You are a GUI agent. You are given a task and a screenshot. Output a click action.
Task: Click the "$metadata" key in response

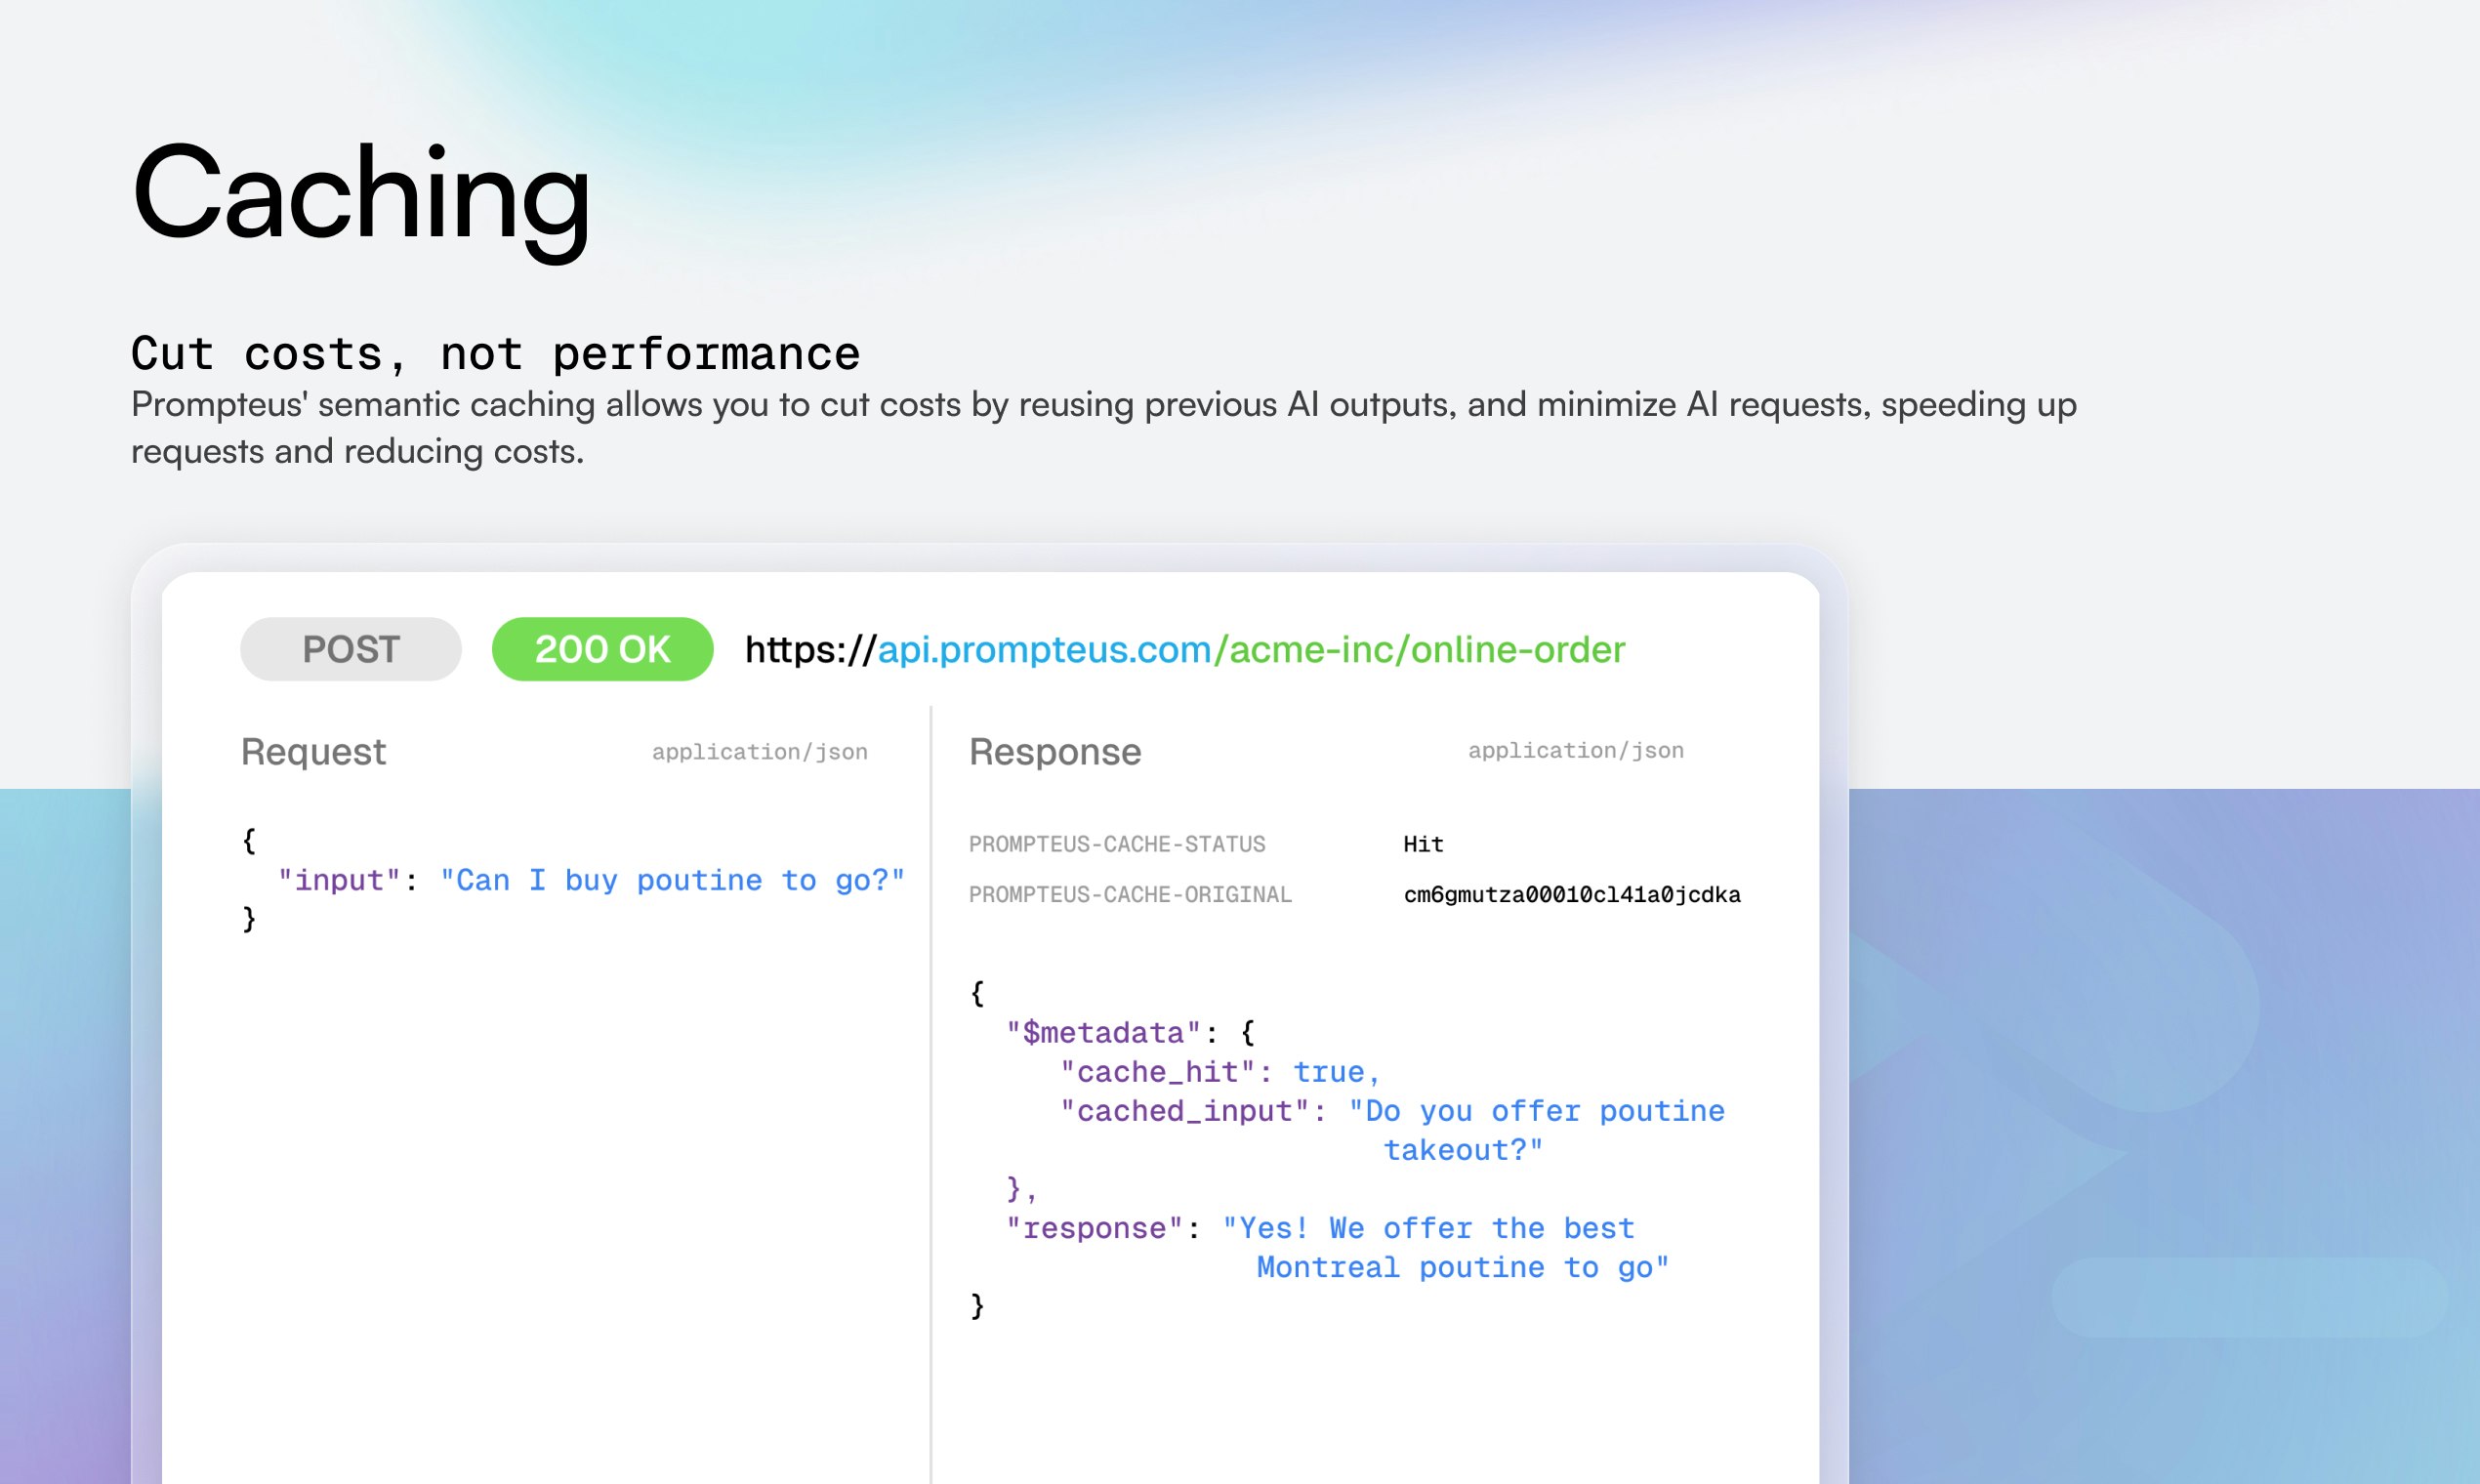(1102, 1032)
